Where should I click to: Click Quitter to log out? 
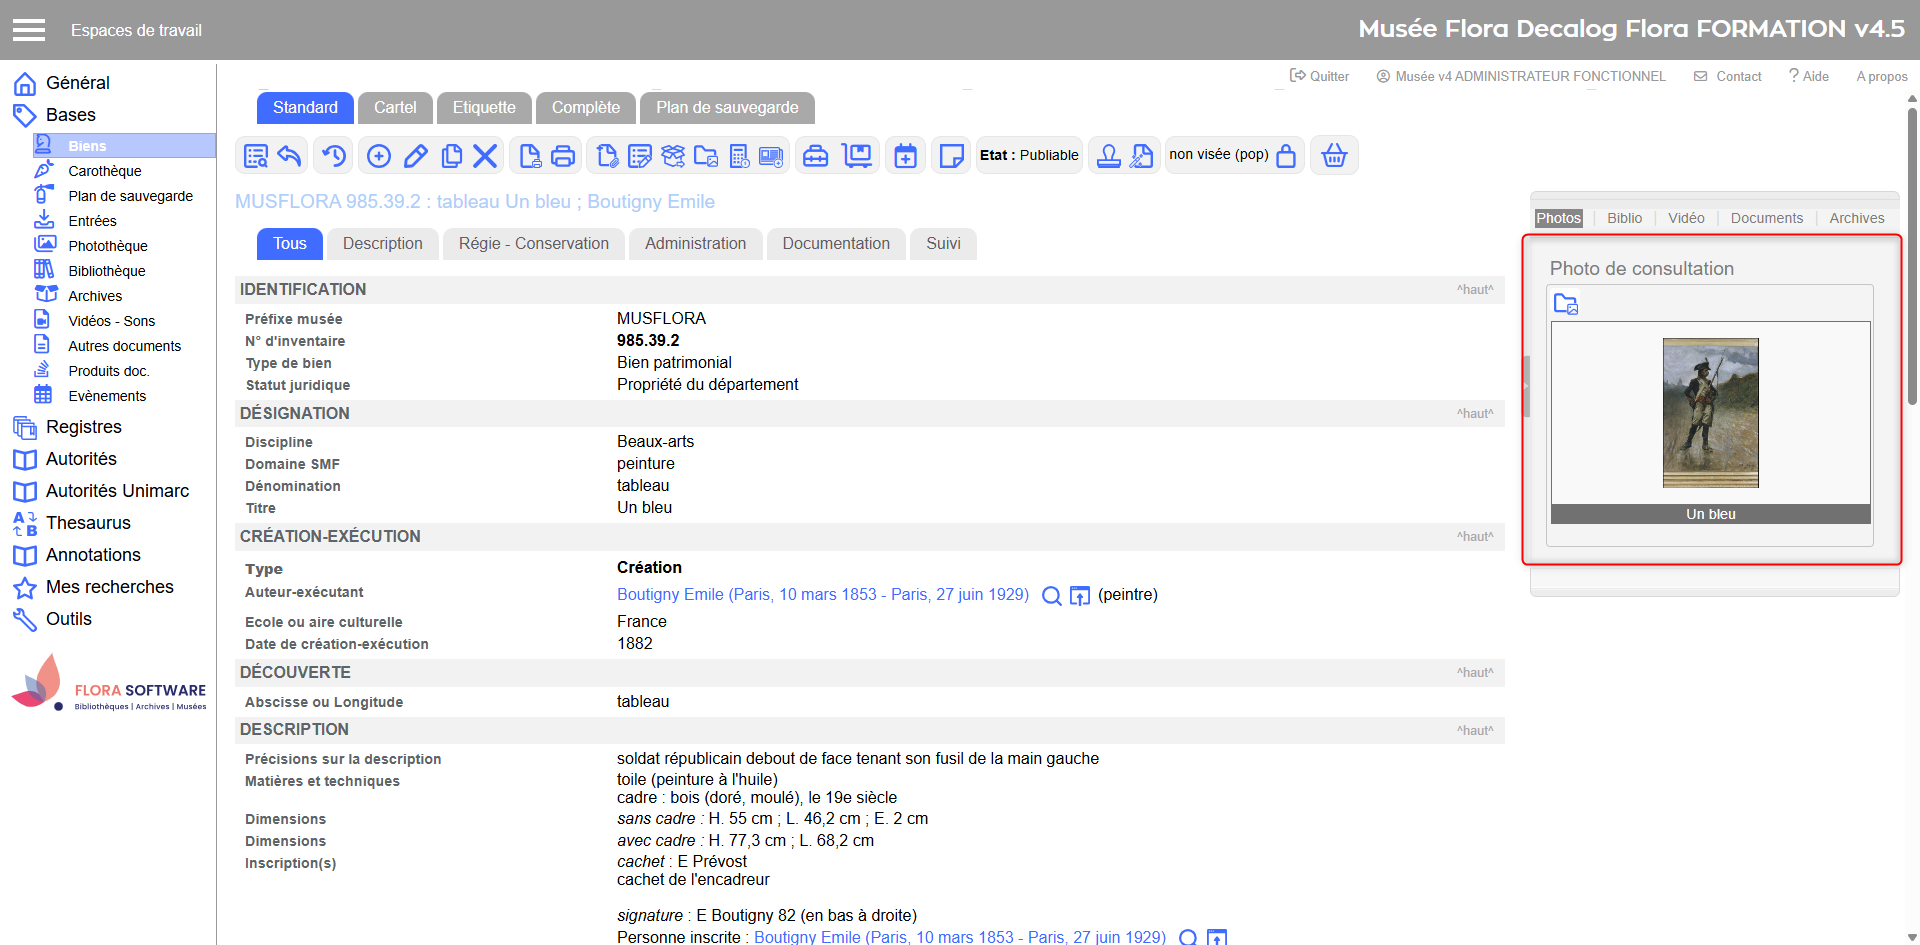(x=1319, y=76)
